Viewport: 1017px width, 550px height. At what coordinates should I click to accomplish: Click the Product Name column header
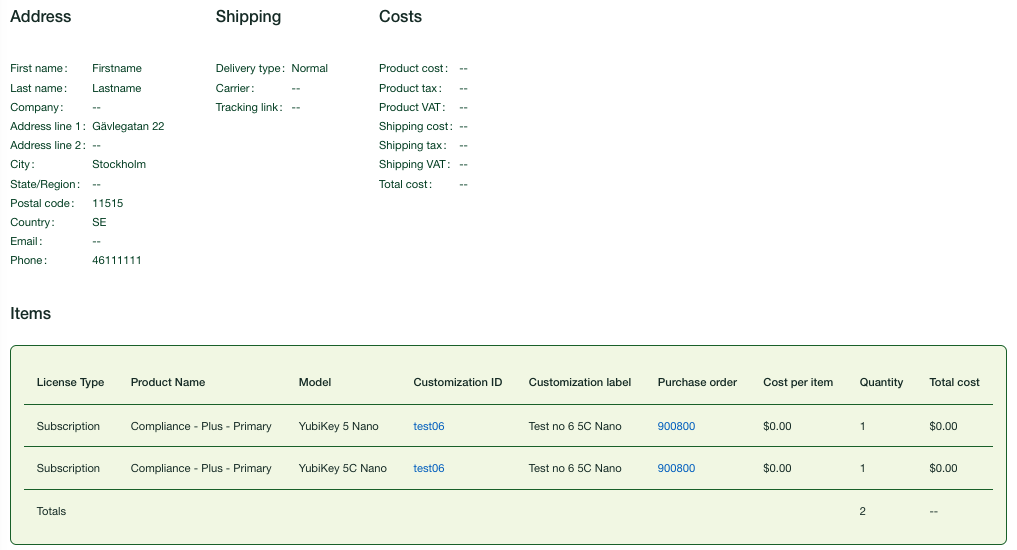167,382
